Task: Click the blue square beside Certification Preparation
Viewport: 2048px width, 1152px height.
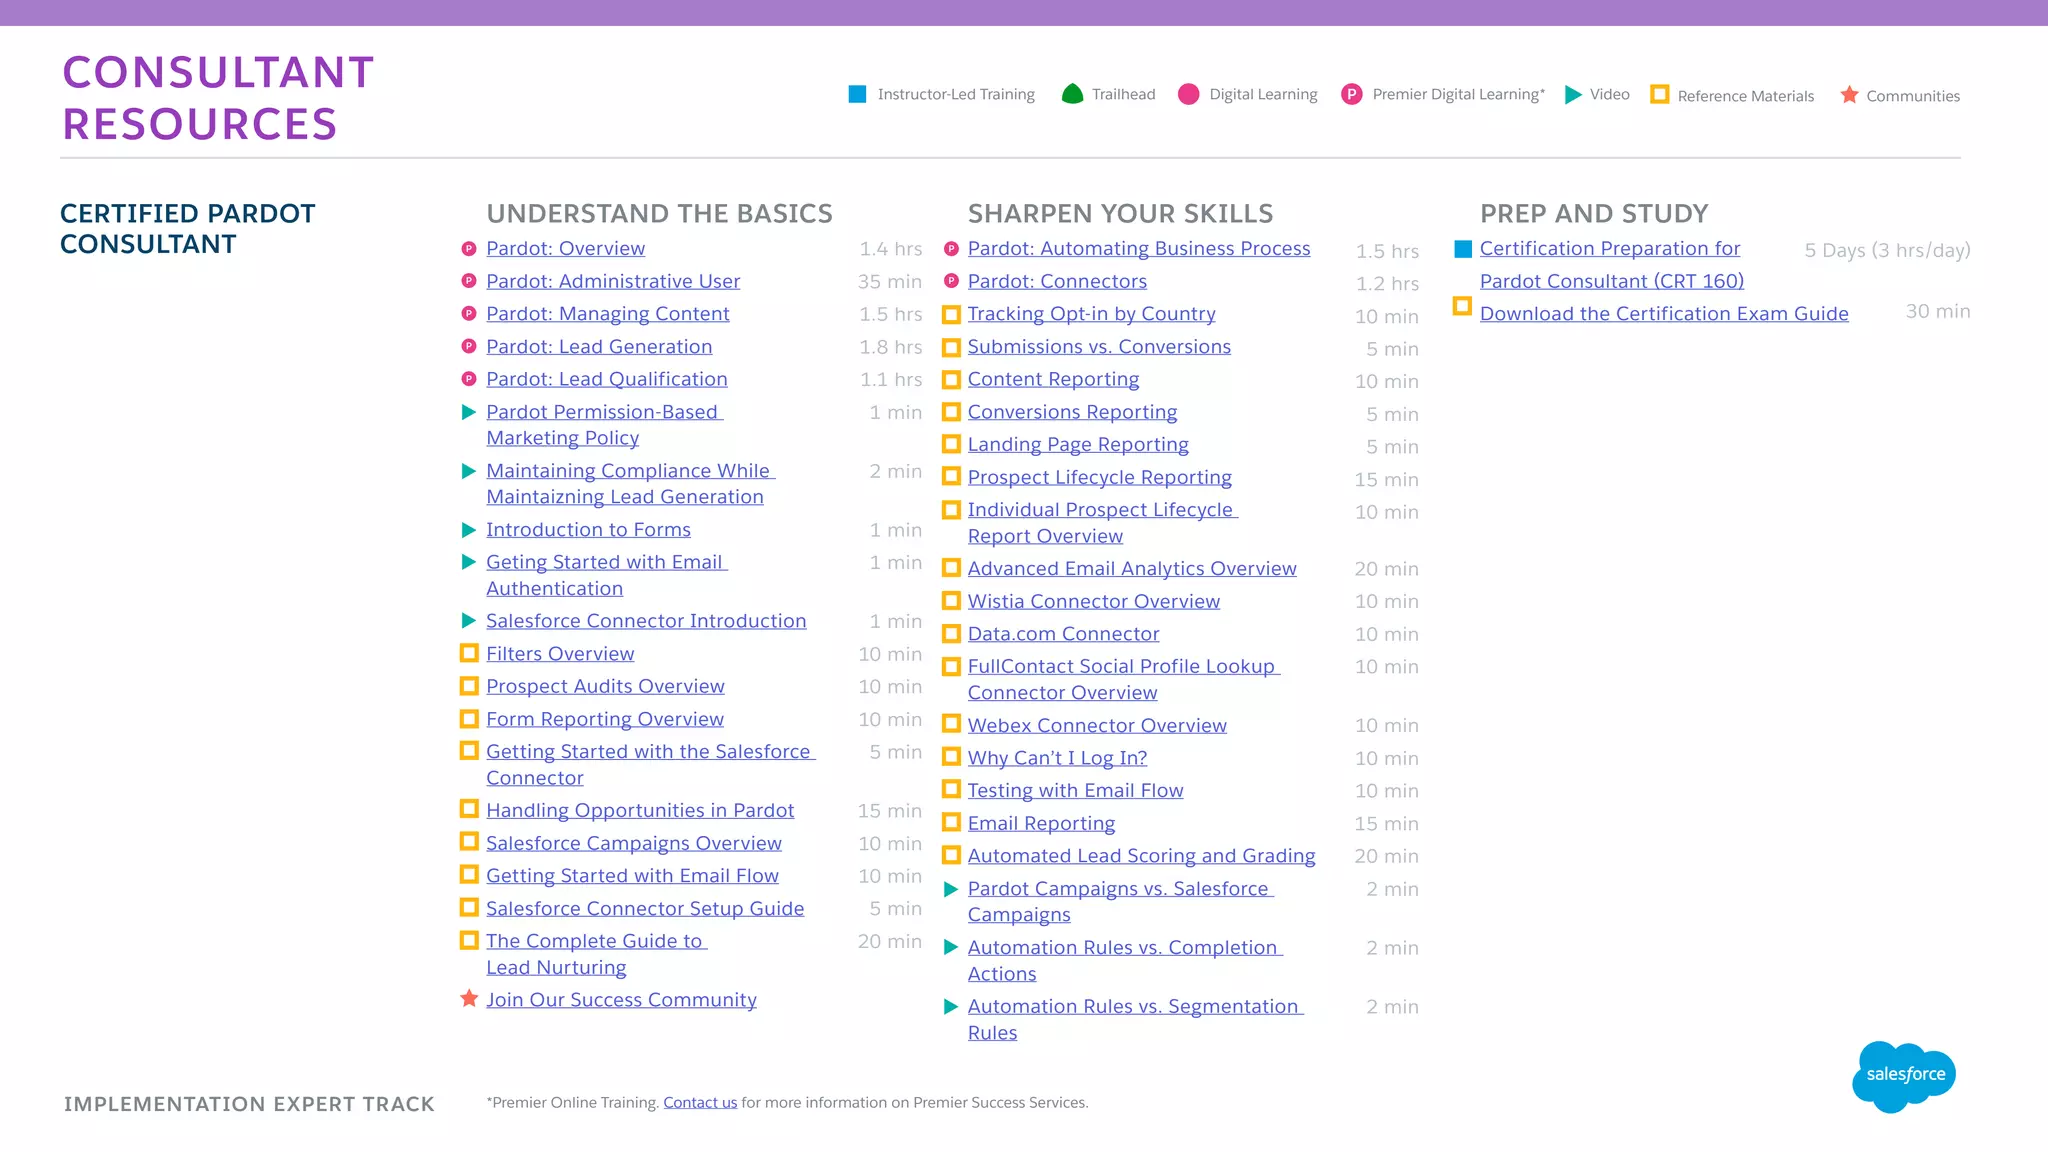Action: tap(1463, 249)
